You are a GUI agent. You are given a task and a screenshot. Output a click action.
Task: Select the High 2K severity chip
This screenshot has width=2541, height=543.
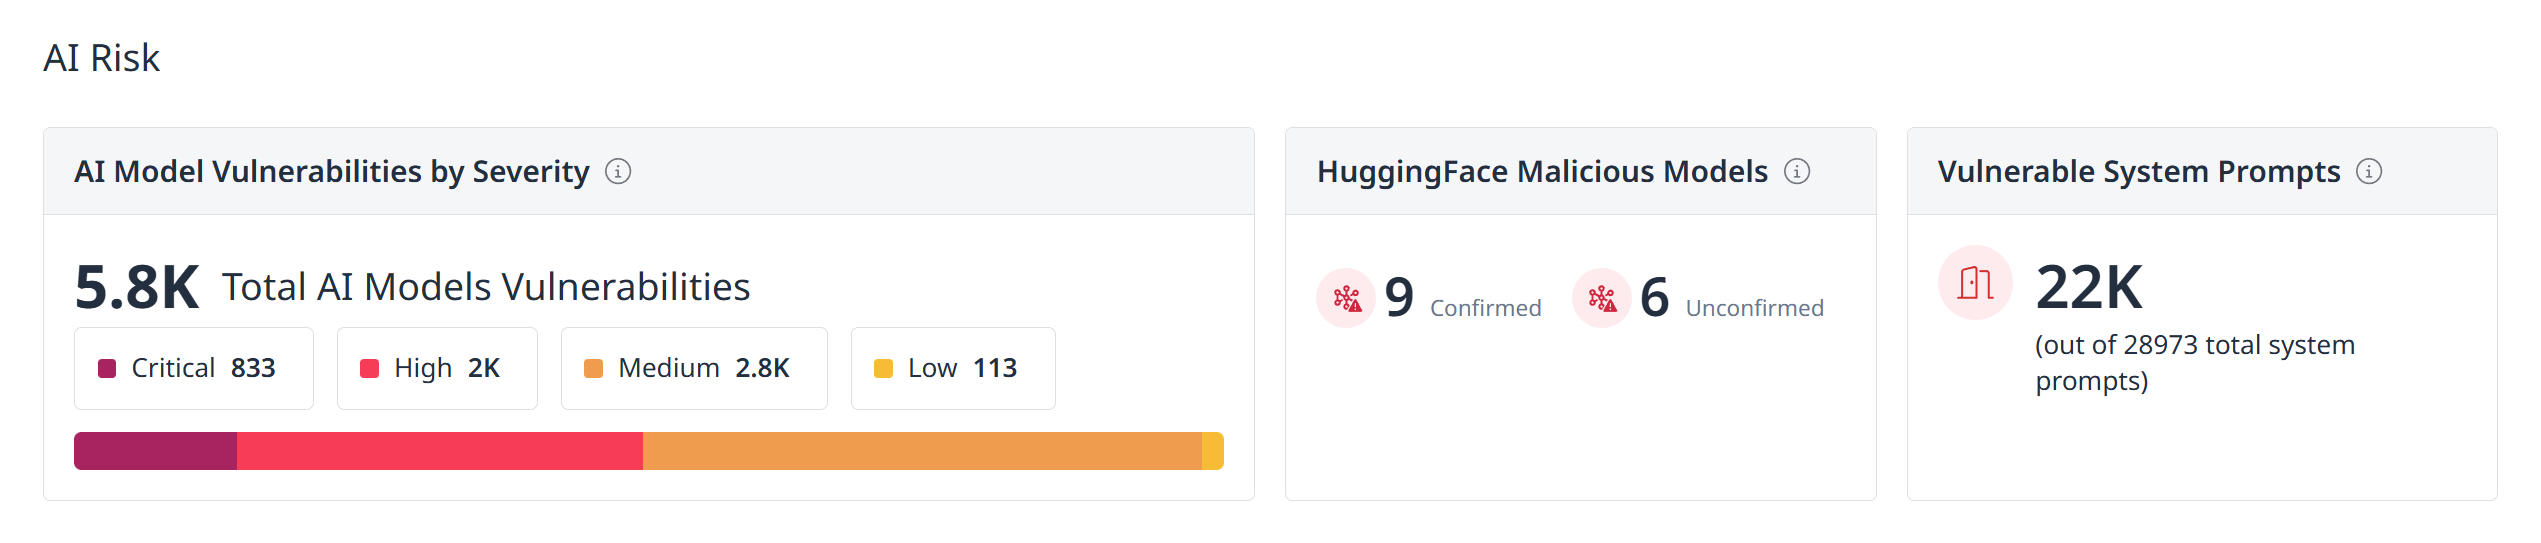point(437,369)
